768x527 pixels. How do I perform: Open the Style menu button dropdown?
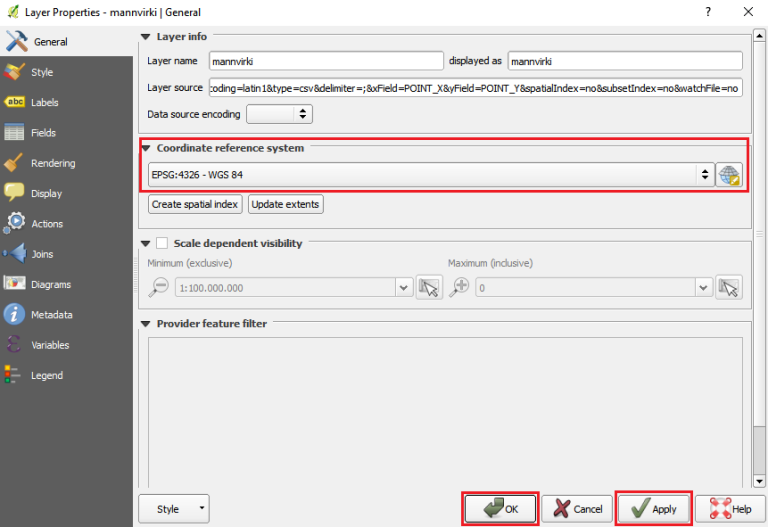[x=174, y=509]
